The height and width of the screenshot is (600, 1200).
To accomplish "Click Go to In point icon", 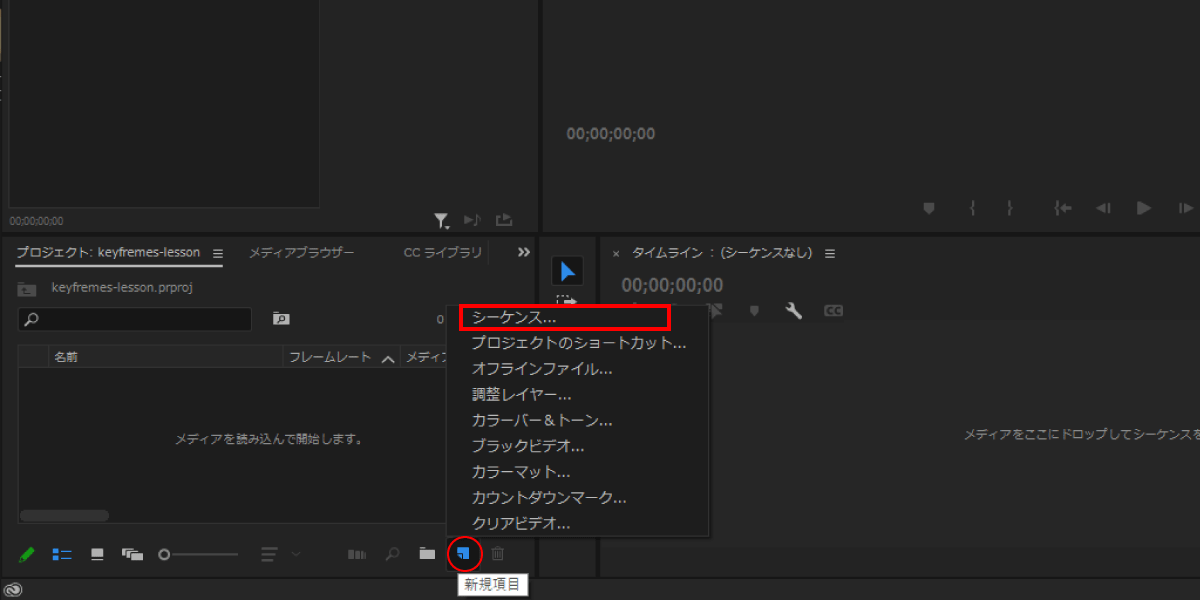I will point(1063,208).
